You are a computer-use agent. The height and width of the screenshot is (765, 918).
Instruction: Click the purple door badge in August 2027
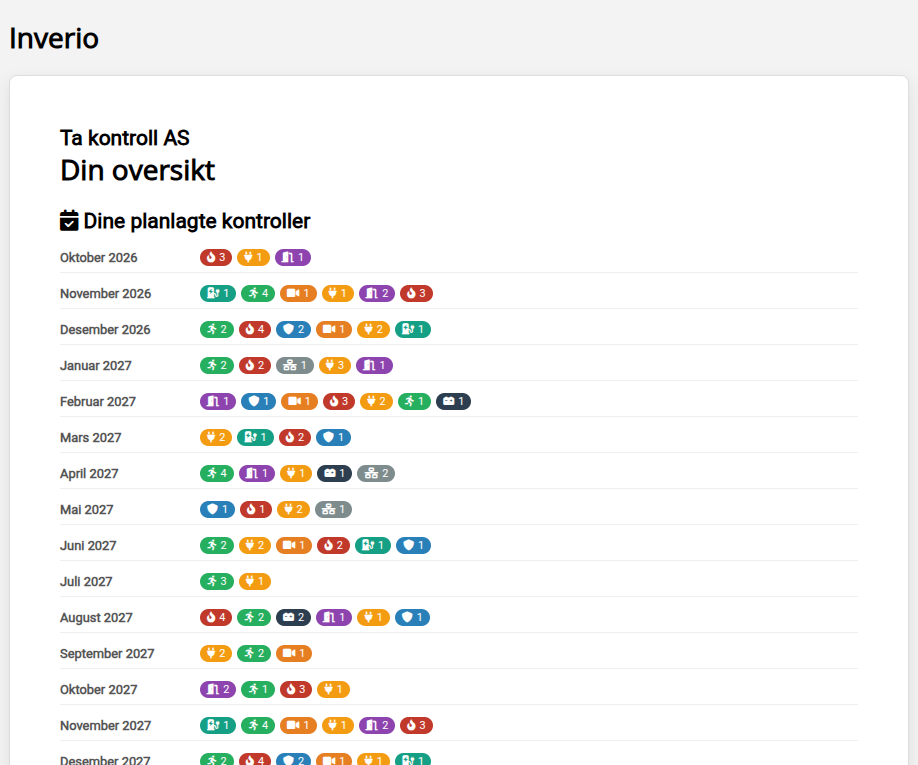[334, 618]
